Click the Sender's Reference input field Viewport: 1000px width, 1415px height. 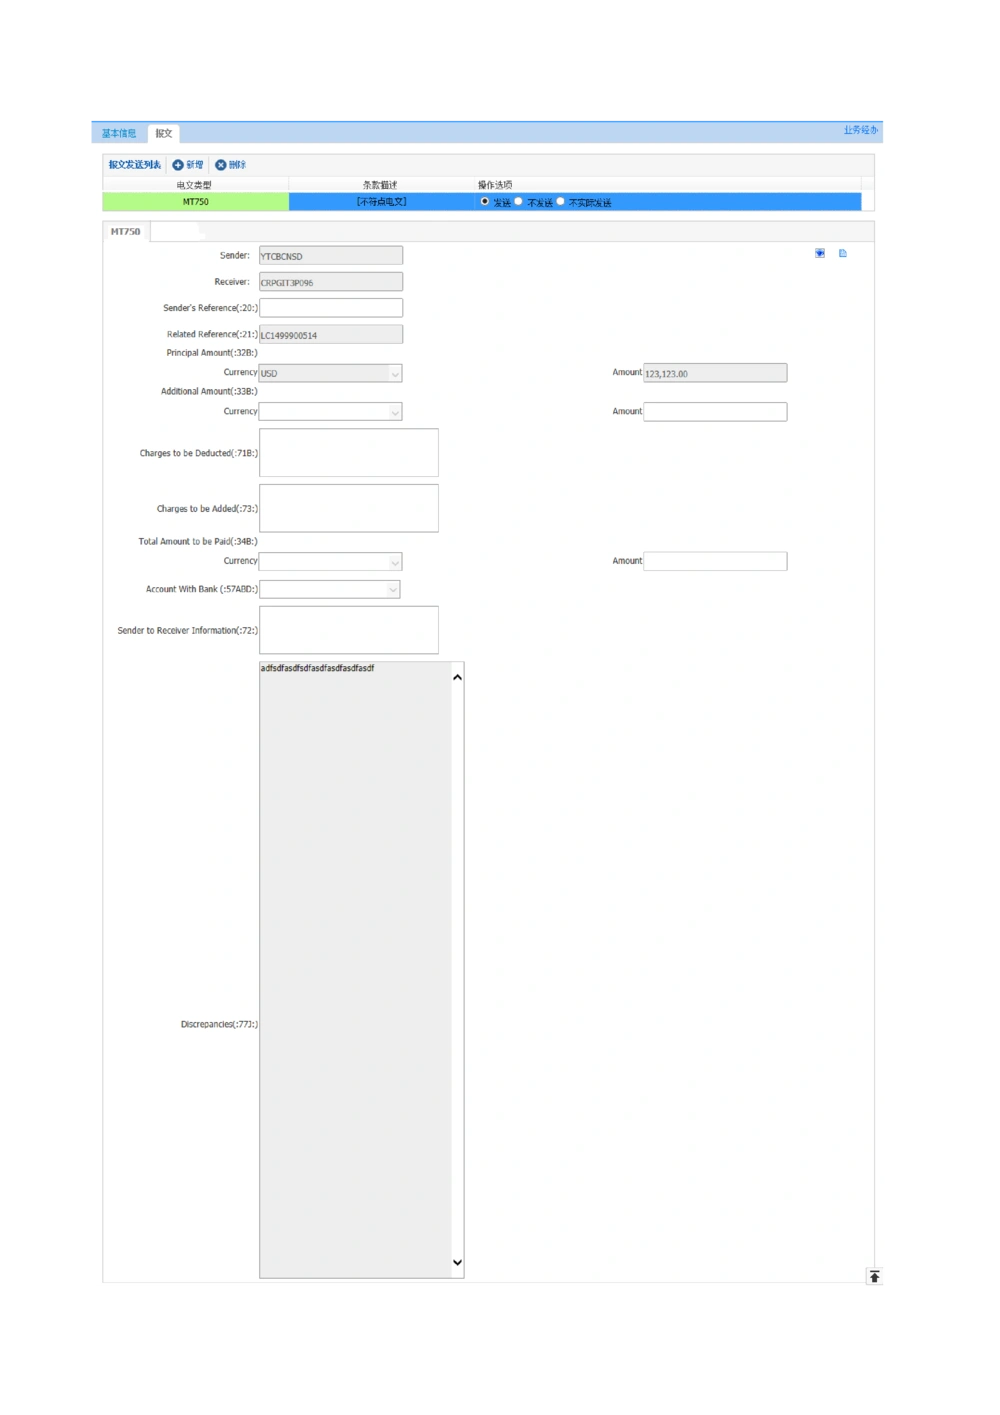[331, 308]
